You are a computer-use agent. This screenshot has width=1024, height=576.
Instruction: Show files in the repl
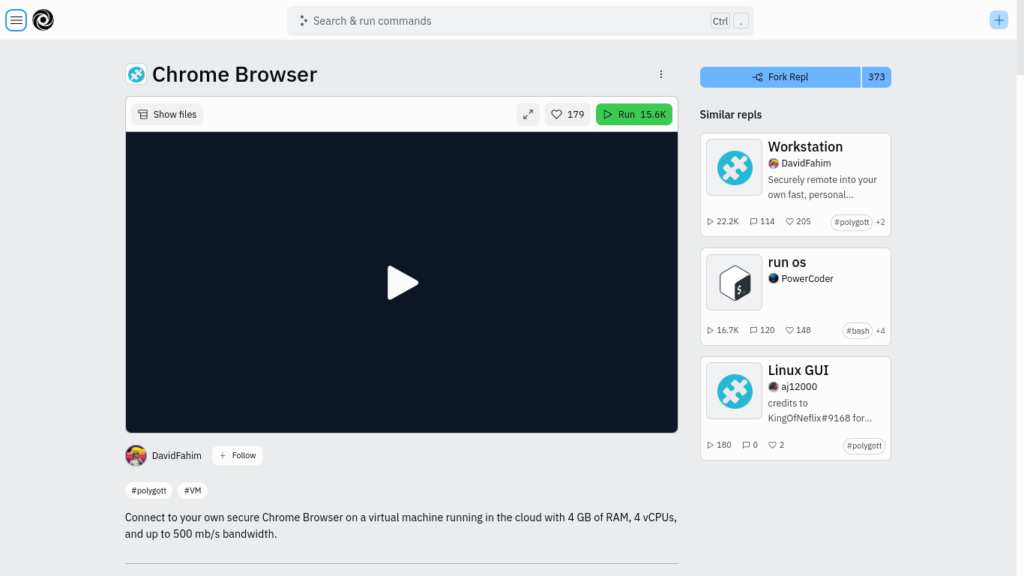coord(167,114)
